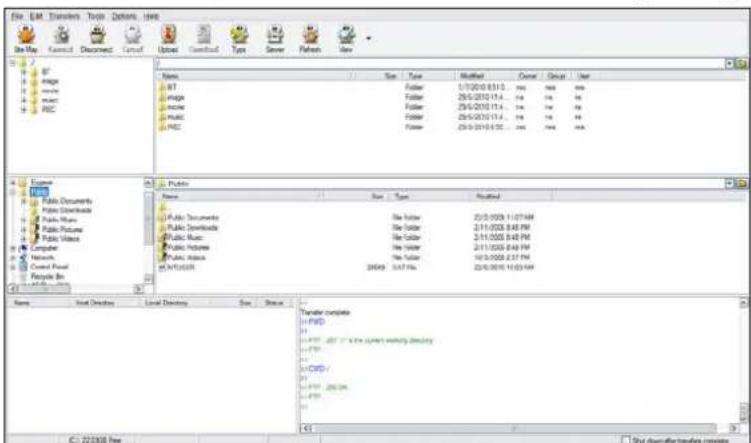This screenshot has width=751, height=443.
Task: Select Public Pictures in the local file list
Action: click(184, 248)
